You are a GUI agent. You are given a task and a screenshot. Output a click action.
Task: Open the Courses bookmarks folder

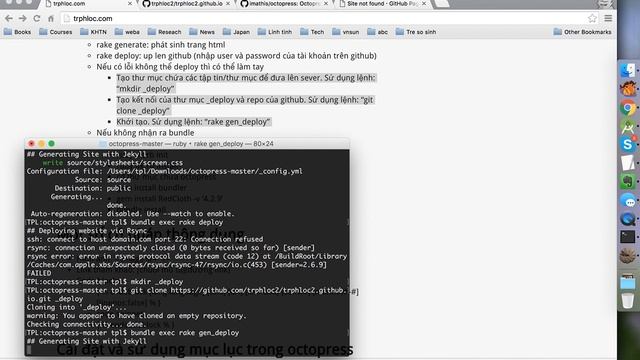[56, 32]
